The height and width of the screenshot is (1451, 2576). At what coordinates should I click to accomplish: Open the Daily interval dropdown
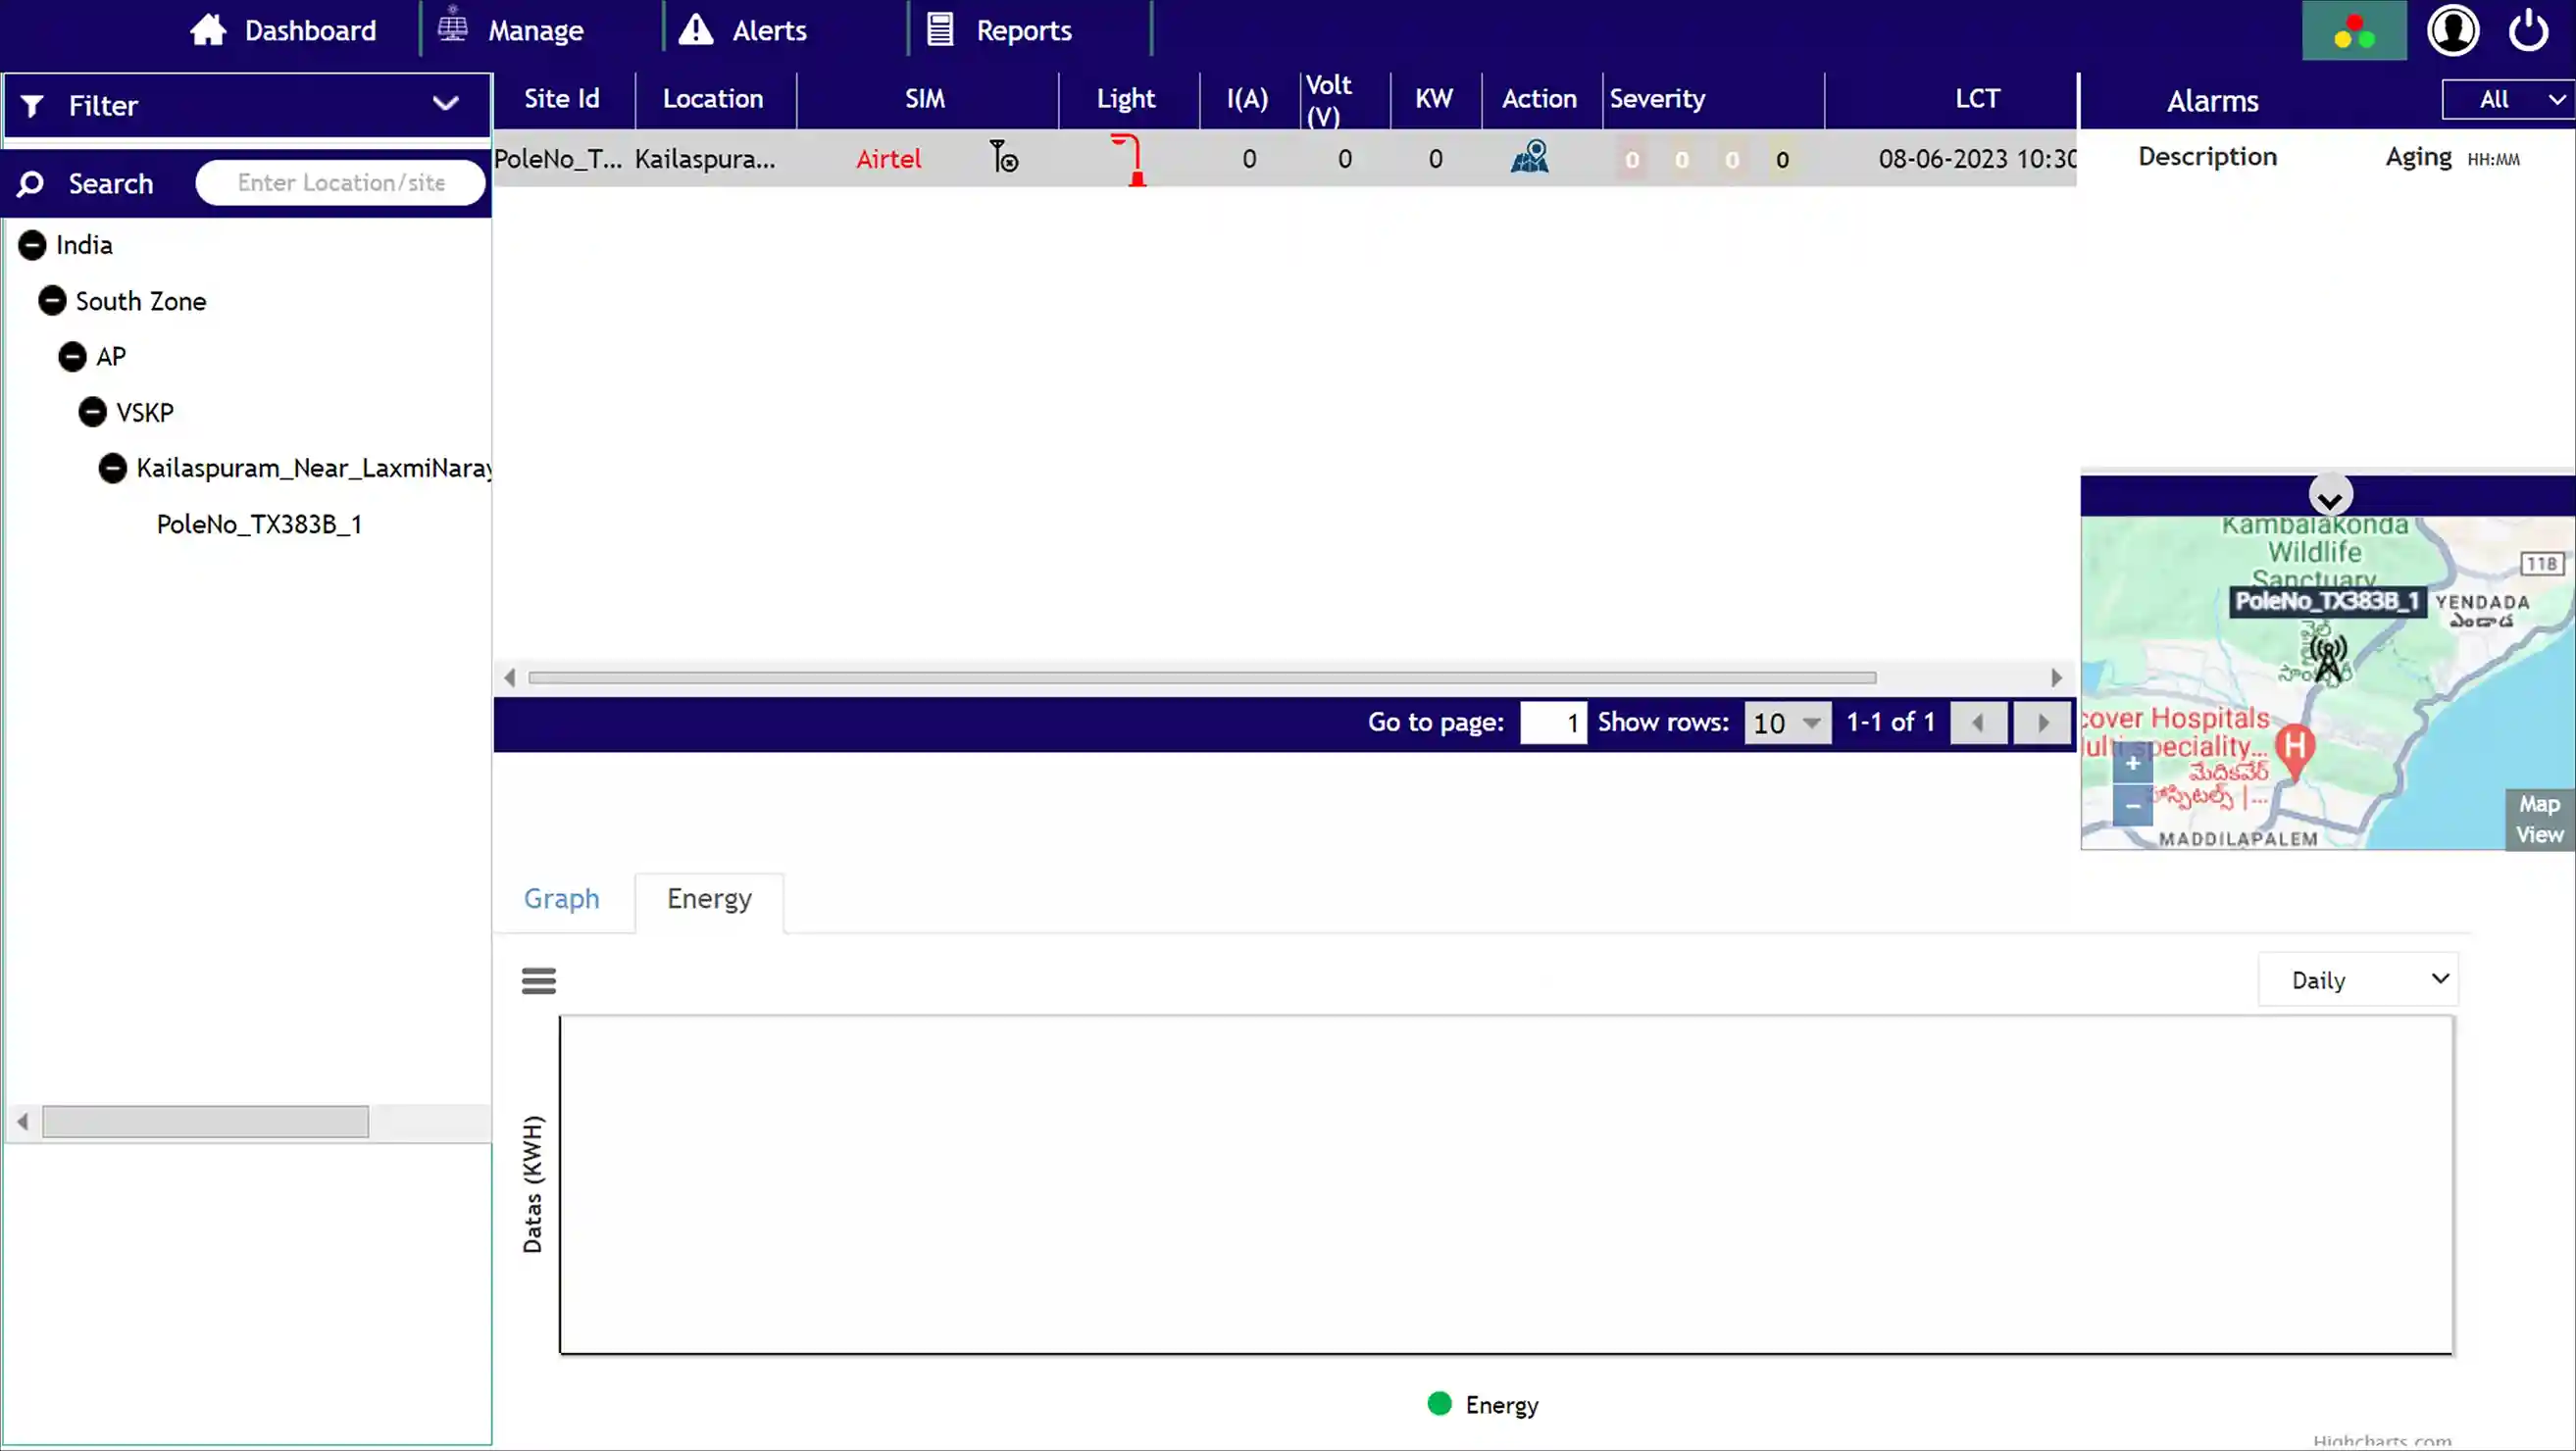pyautogui.click(x=2357, y=980)
